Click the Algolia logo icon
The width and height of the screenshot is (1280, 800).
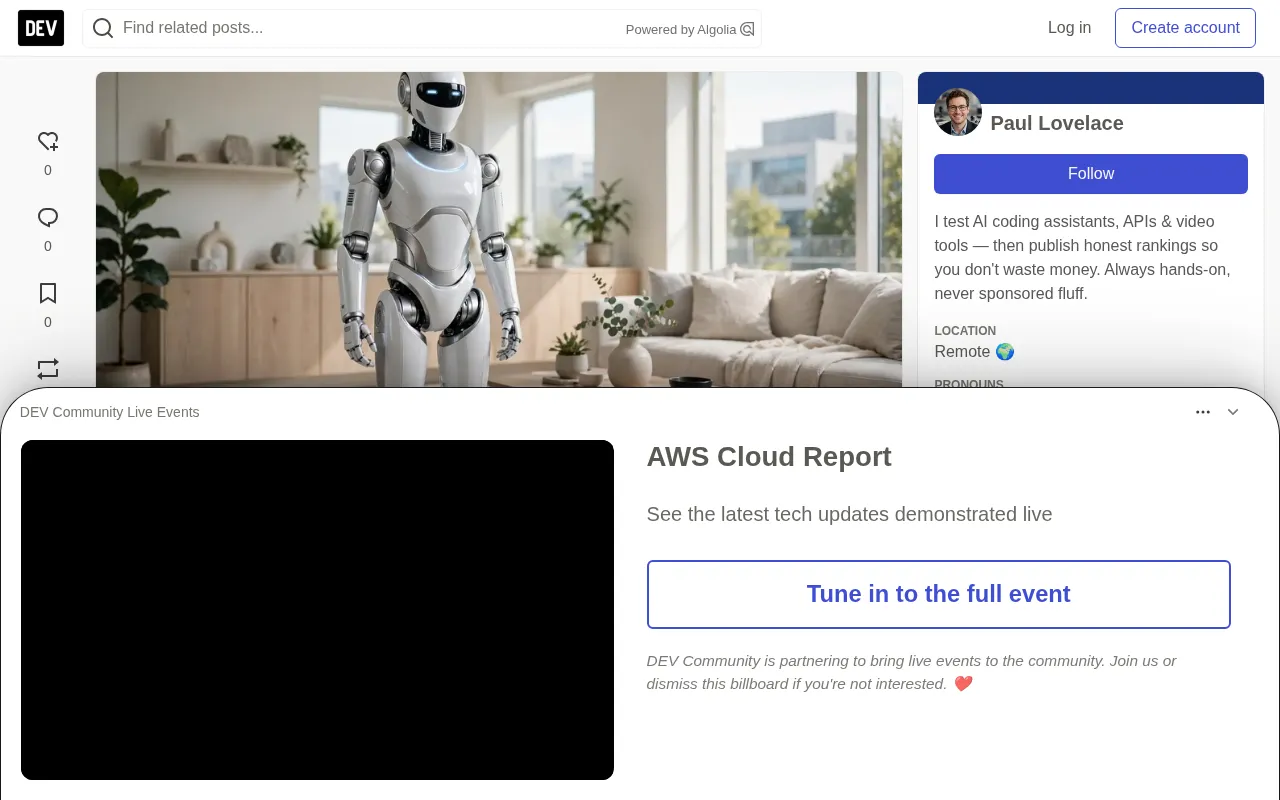(x=747, y=29)
